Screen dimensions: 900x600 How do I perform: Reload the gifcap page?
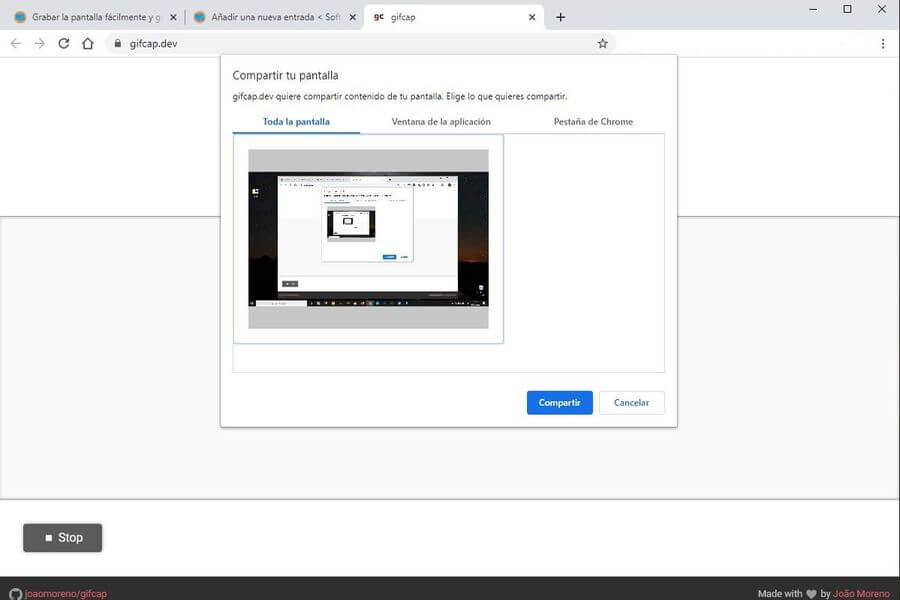click(x=64, y=44)
